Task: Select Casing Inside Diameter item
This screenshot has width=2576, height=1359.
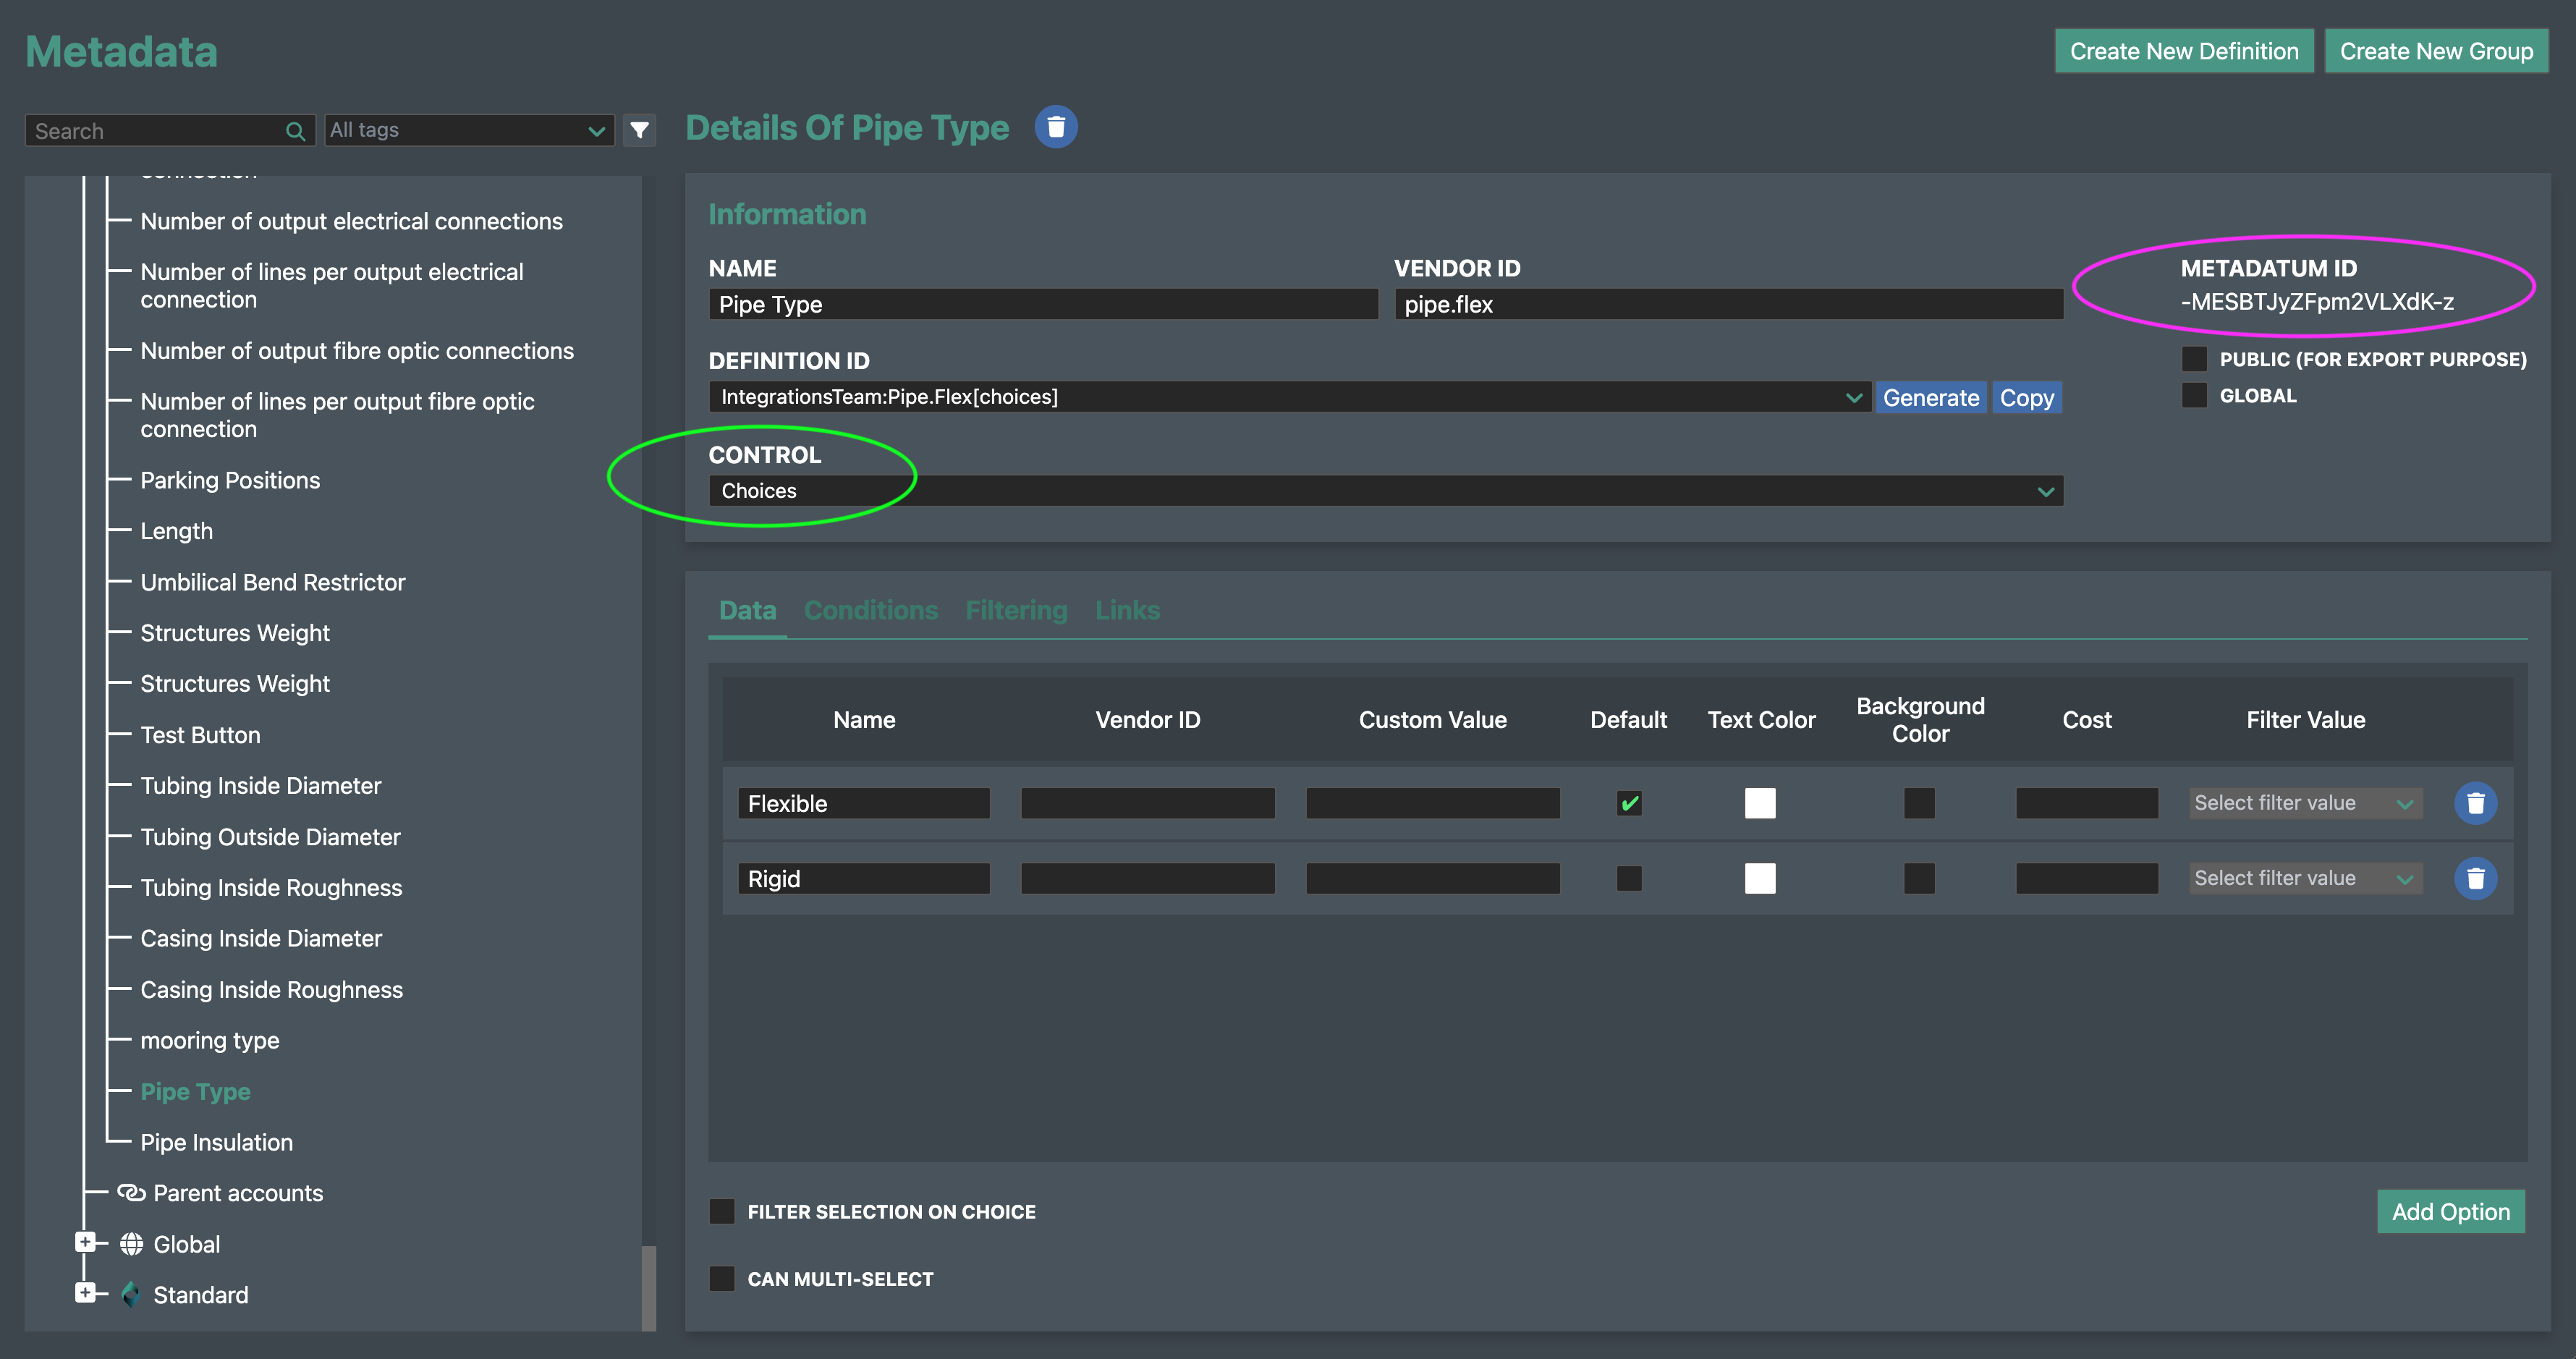Action: [261, 938]
